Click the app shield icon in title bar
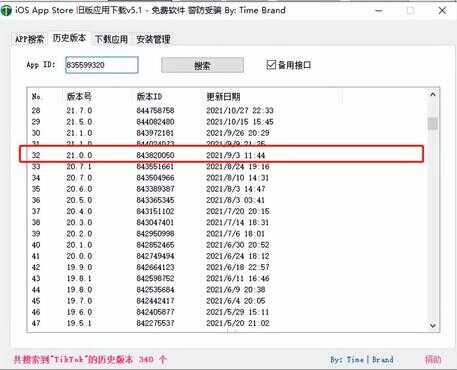This screenshot has width=457, height=370. pyautogui.click(x=6, y=10)
